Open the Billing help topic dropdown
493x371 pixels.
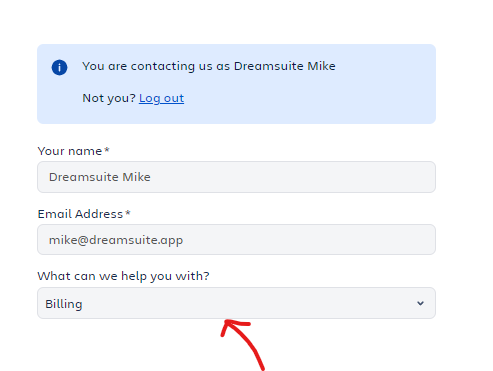click(x=236, y=303)
